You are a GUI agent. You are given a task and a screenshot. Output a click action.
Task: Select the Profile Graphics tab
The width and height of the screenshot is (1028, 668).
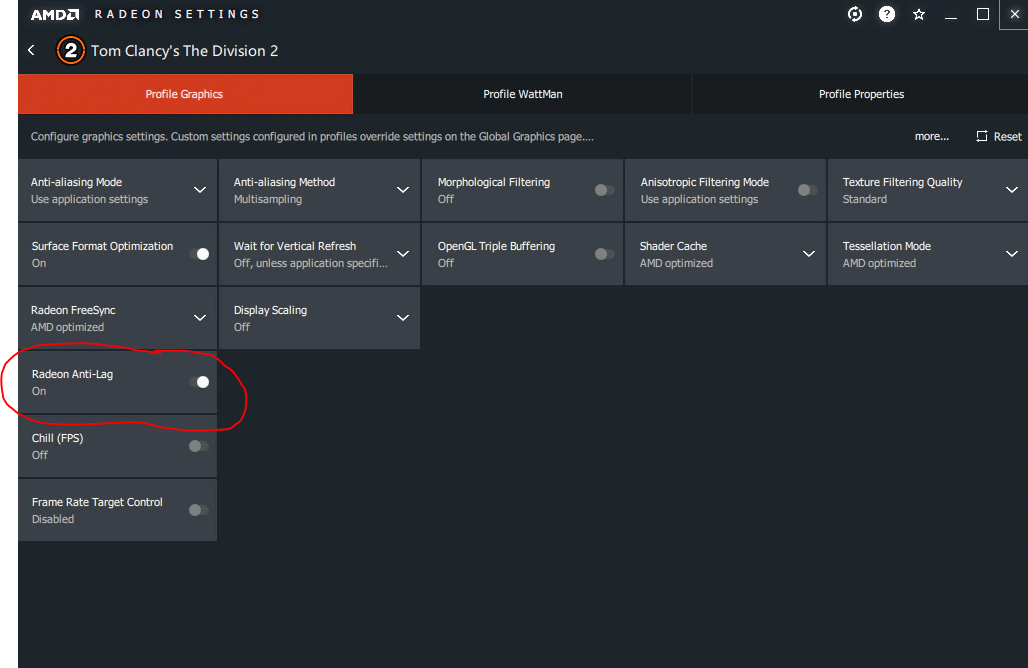(x=186, y=94)
